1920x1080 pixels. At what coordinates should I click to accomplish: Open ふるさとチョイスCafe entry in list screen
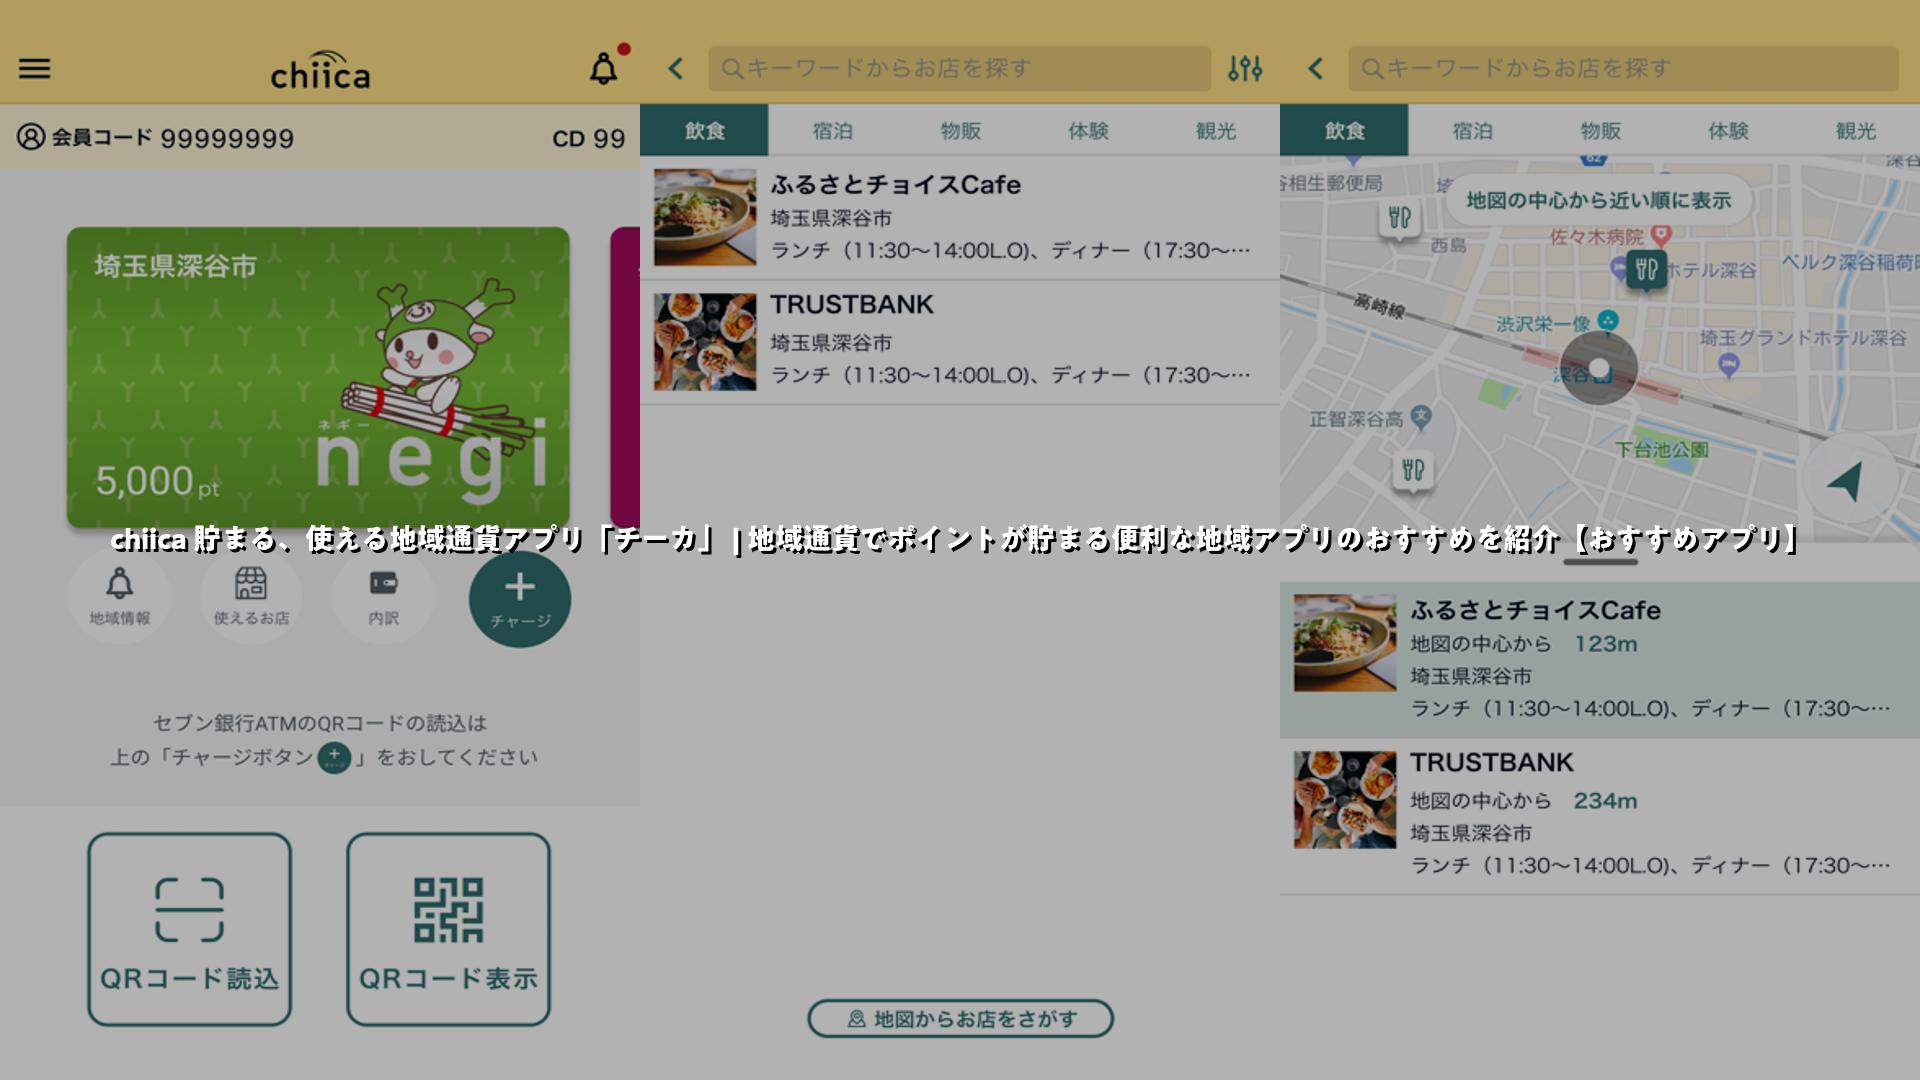coord(960,217)
